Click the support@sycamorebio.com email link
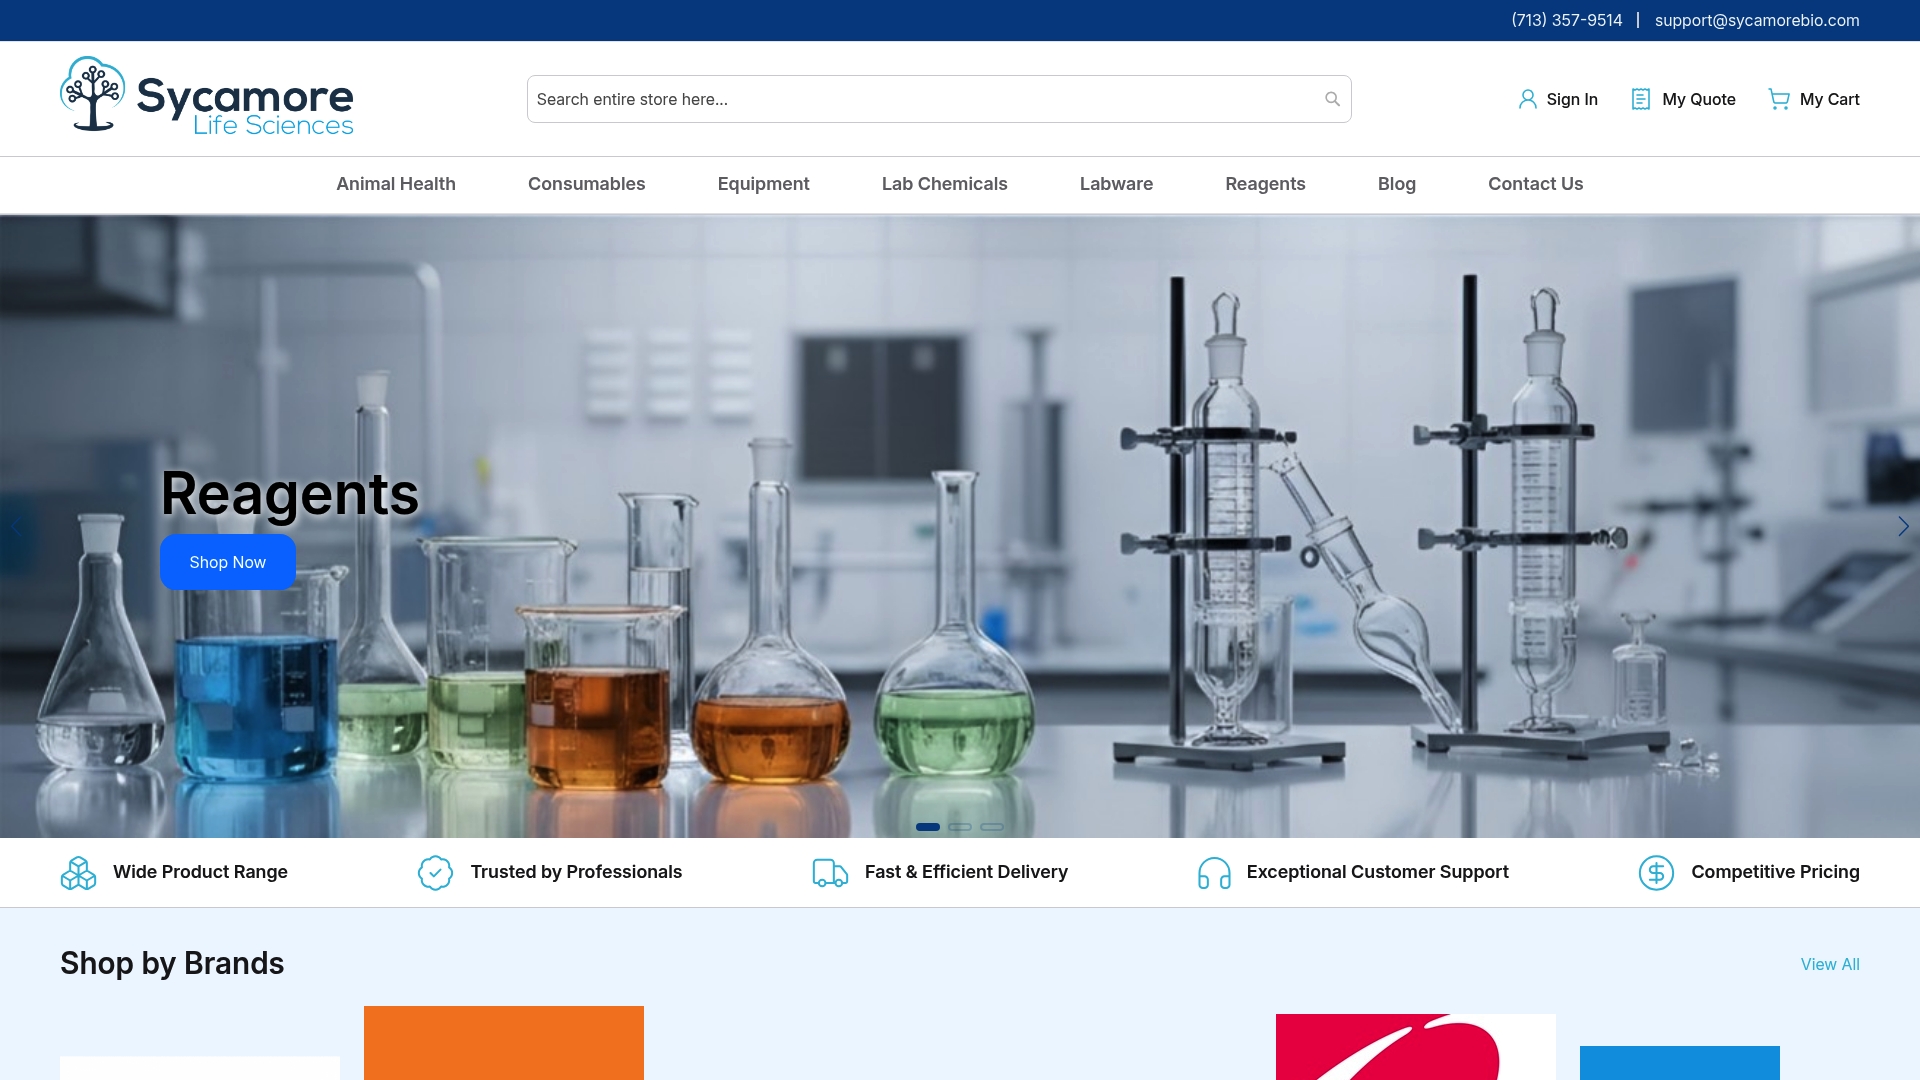Screen dimensions: 1920x1080 1758,19
